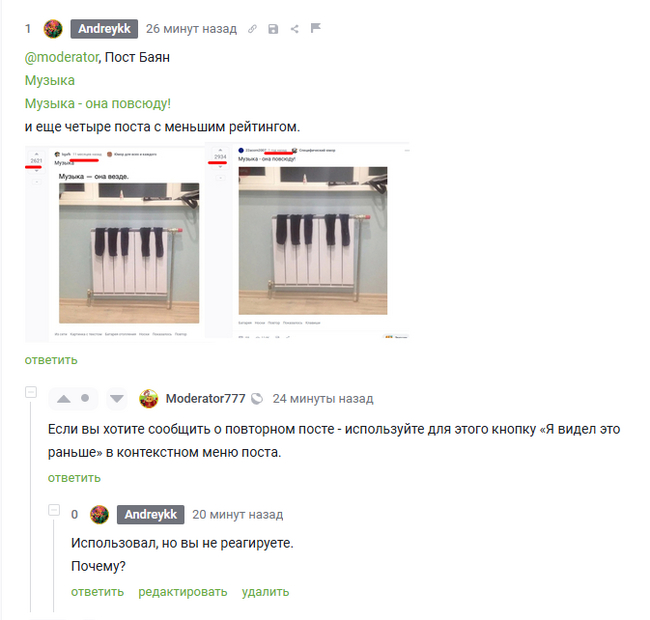This screenshot has width=650, height=620.
Task: Reply to Moderator777 via 'ответить'
Action: click(74, 477)
